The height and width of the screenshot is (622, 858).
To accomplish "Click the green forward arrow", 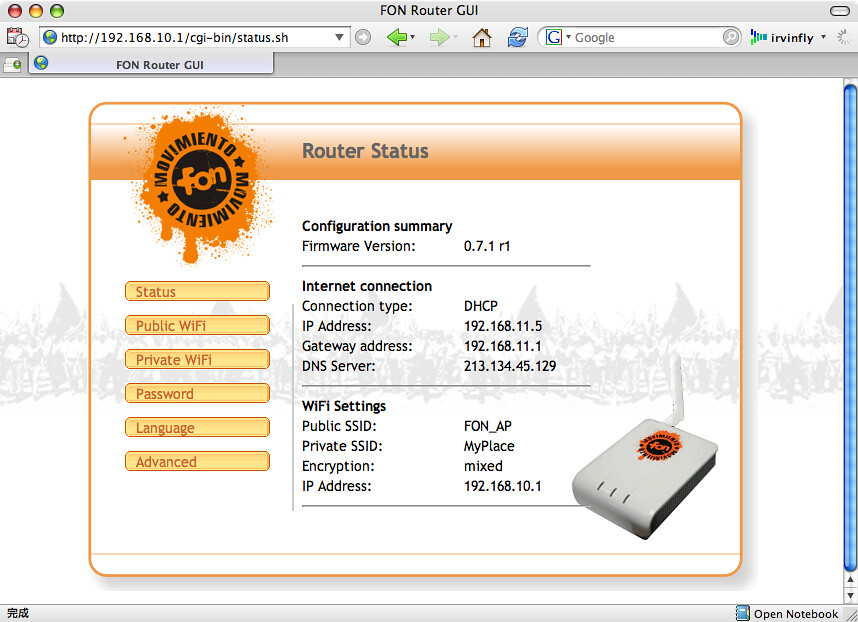I will 439,38.
